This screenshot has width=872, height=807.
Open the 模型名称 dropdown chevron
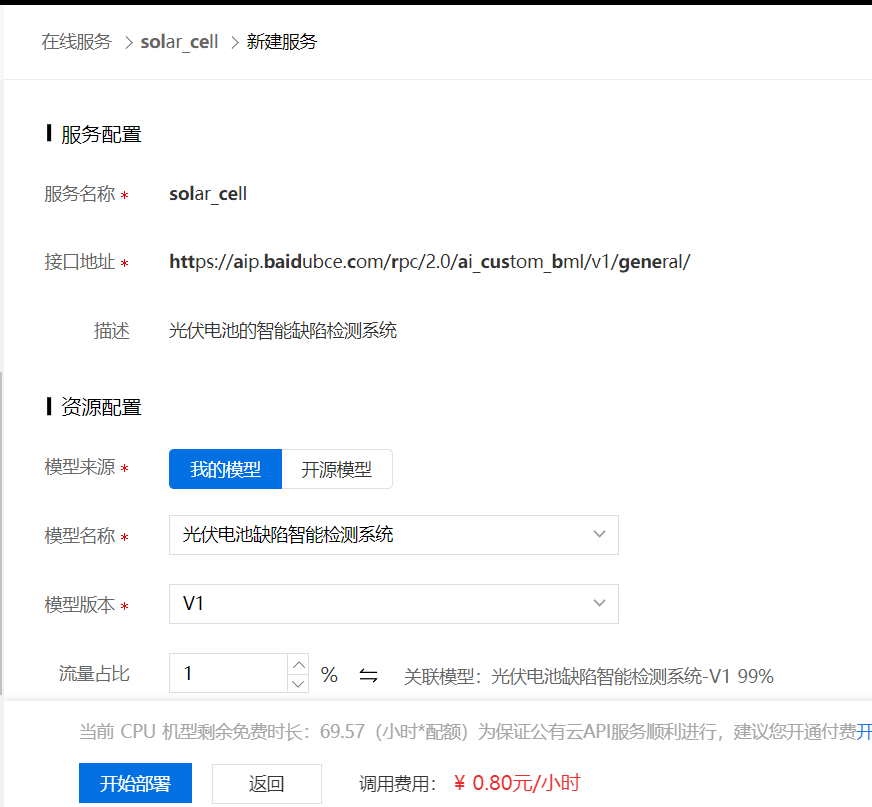coord(599,535)
